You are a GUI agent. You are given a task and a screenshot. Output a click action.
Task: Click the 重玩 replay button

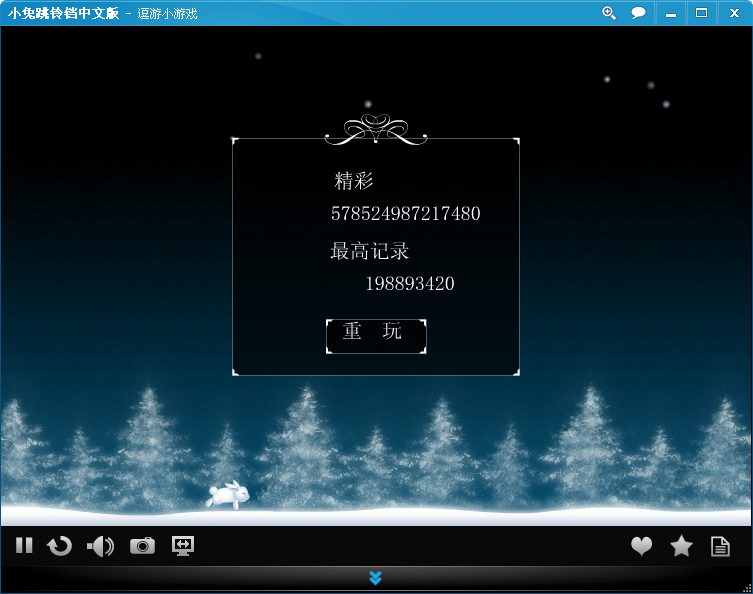[376, 336]
